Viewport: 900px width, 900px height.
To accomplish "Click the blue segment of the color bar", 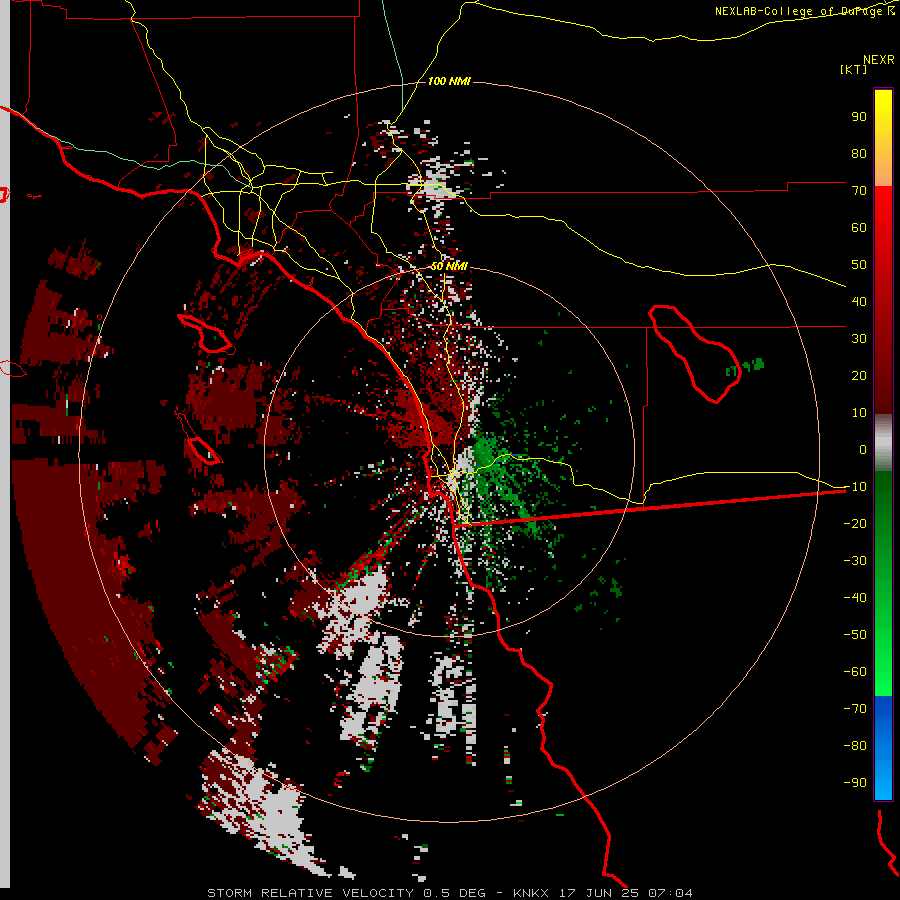I will (883, 748).
